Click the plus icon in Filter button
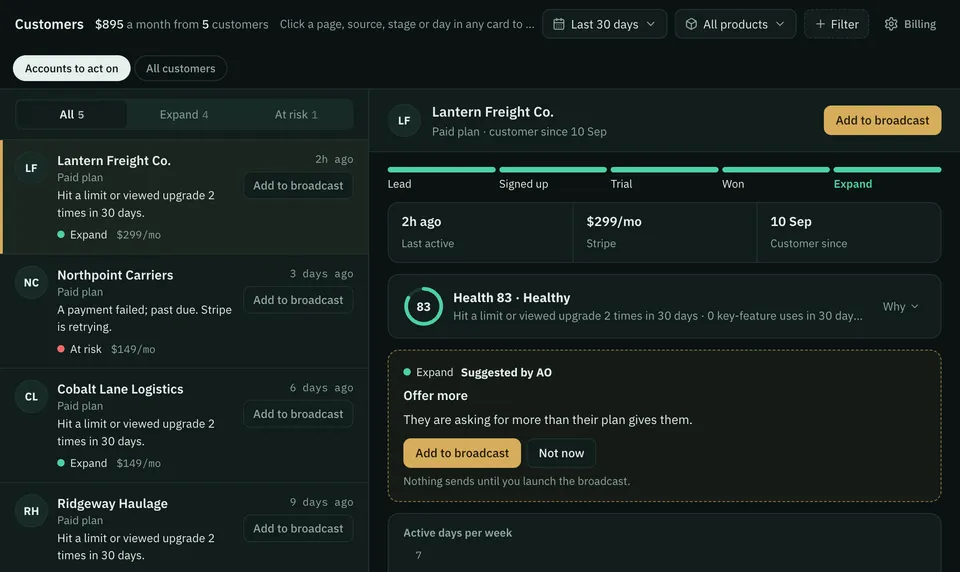 click(820, 24)
